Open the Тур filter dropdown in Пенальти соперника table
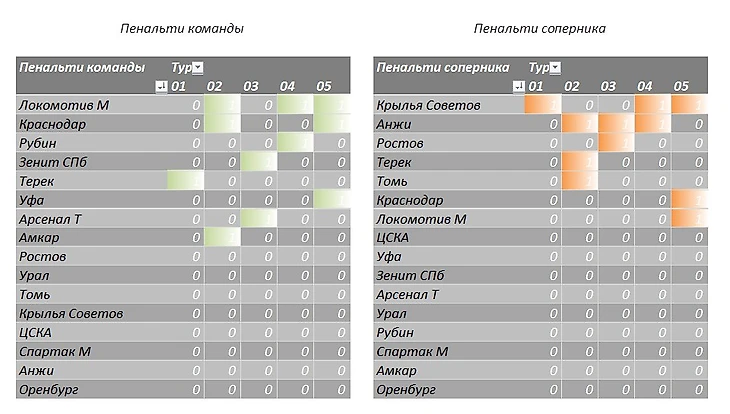The height and width of the screenshot is (414, 730). click(555, 68)
